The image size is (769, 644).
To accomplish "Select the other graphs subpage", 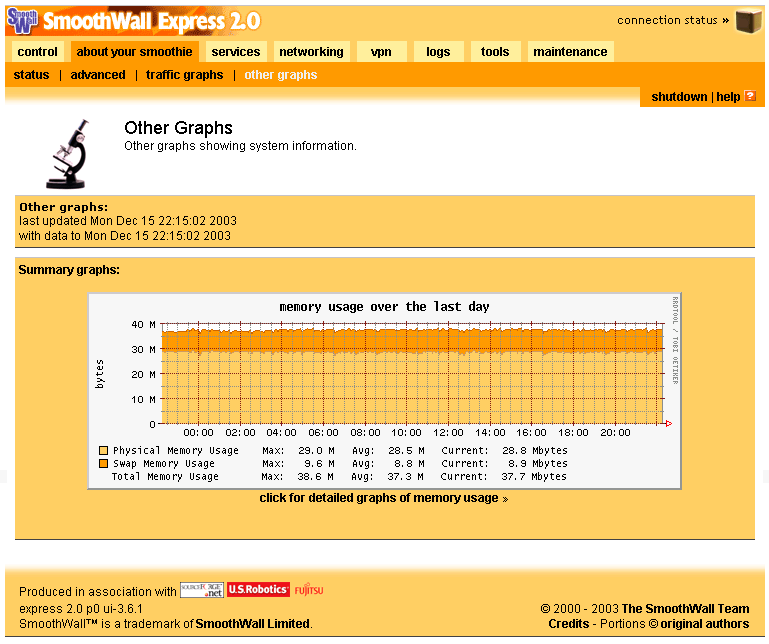I will point(281,75).
